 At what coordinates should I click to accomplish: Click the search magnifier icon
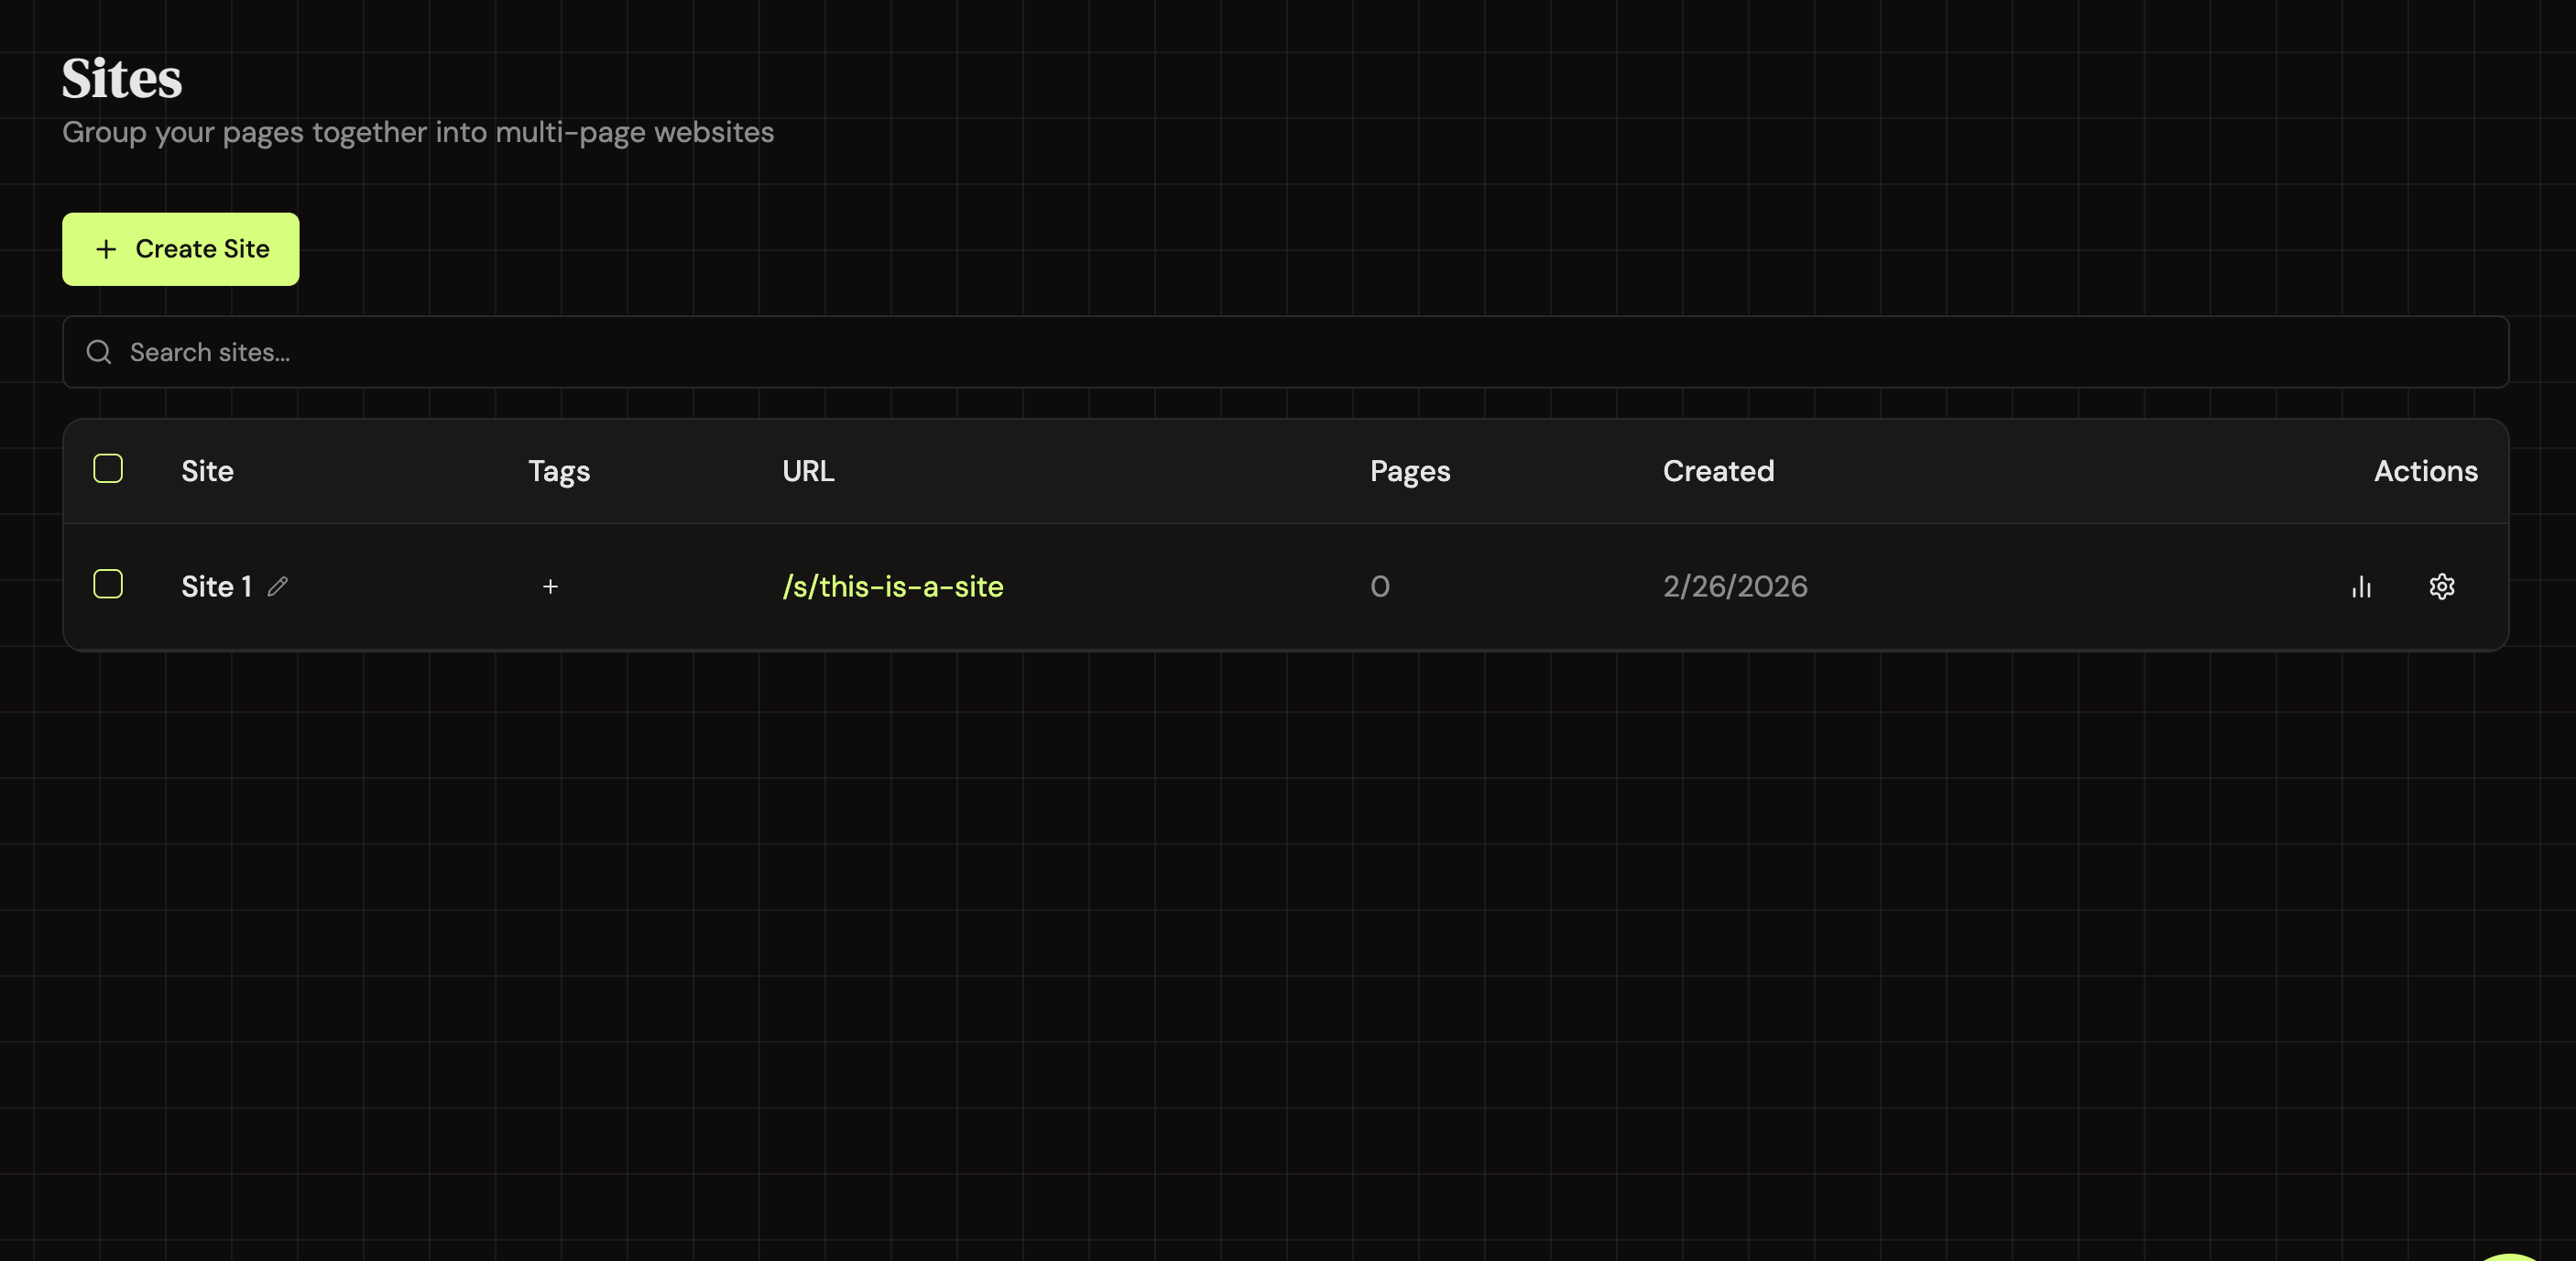(x=99, y=352)
